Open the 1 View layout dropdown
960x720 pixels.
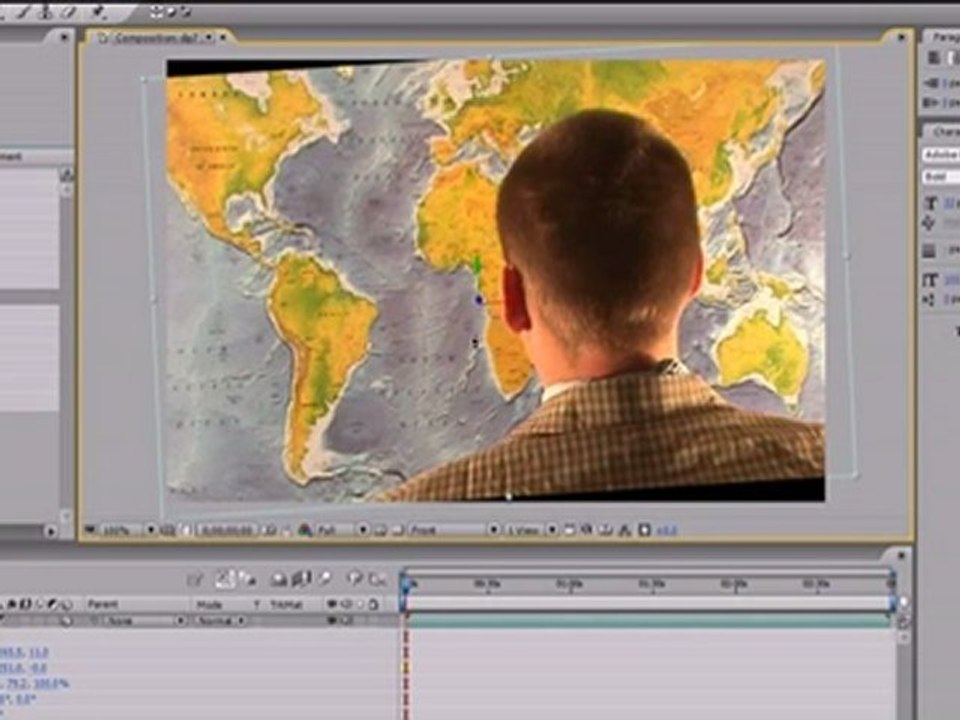coord(531,530)
